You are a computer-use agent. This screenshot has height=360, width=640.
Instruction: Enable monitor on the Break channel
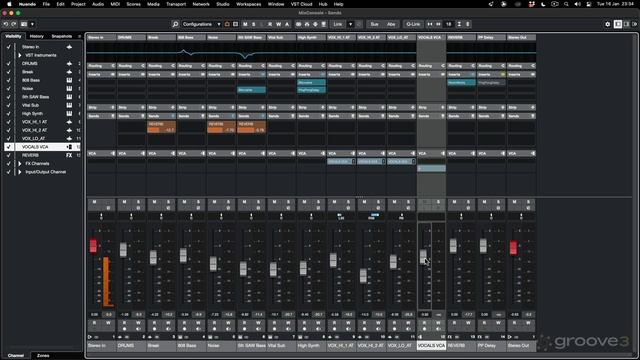pyautogui.click(x=168, y=329)
